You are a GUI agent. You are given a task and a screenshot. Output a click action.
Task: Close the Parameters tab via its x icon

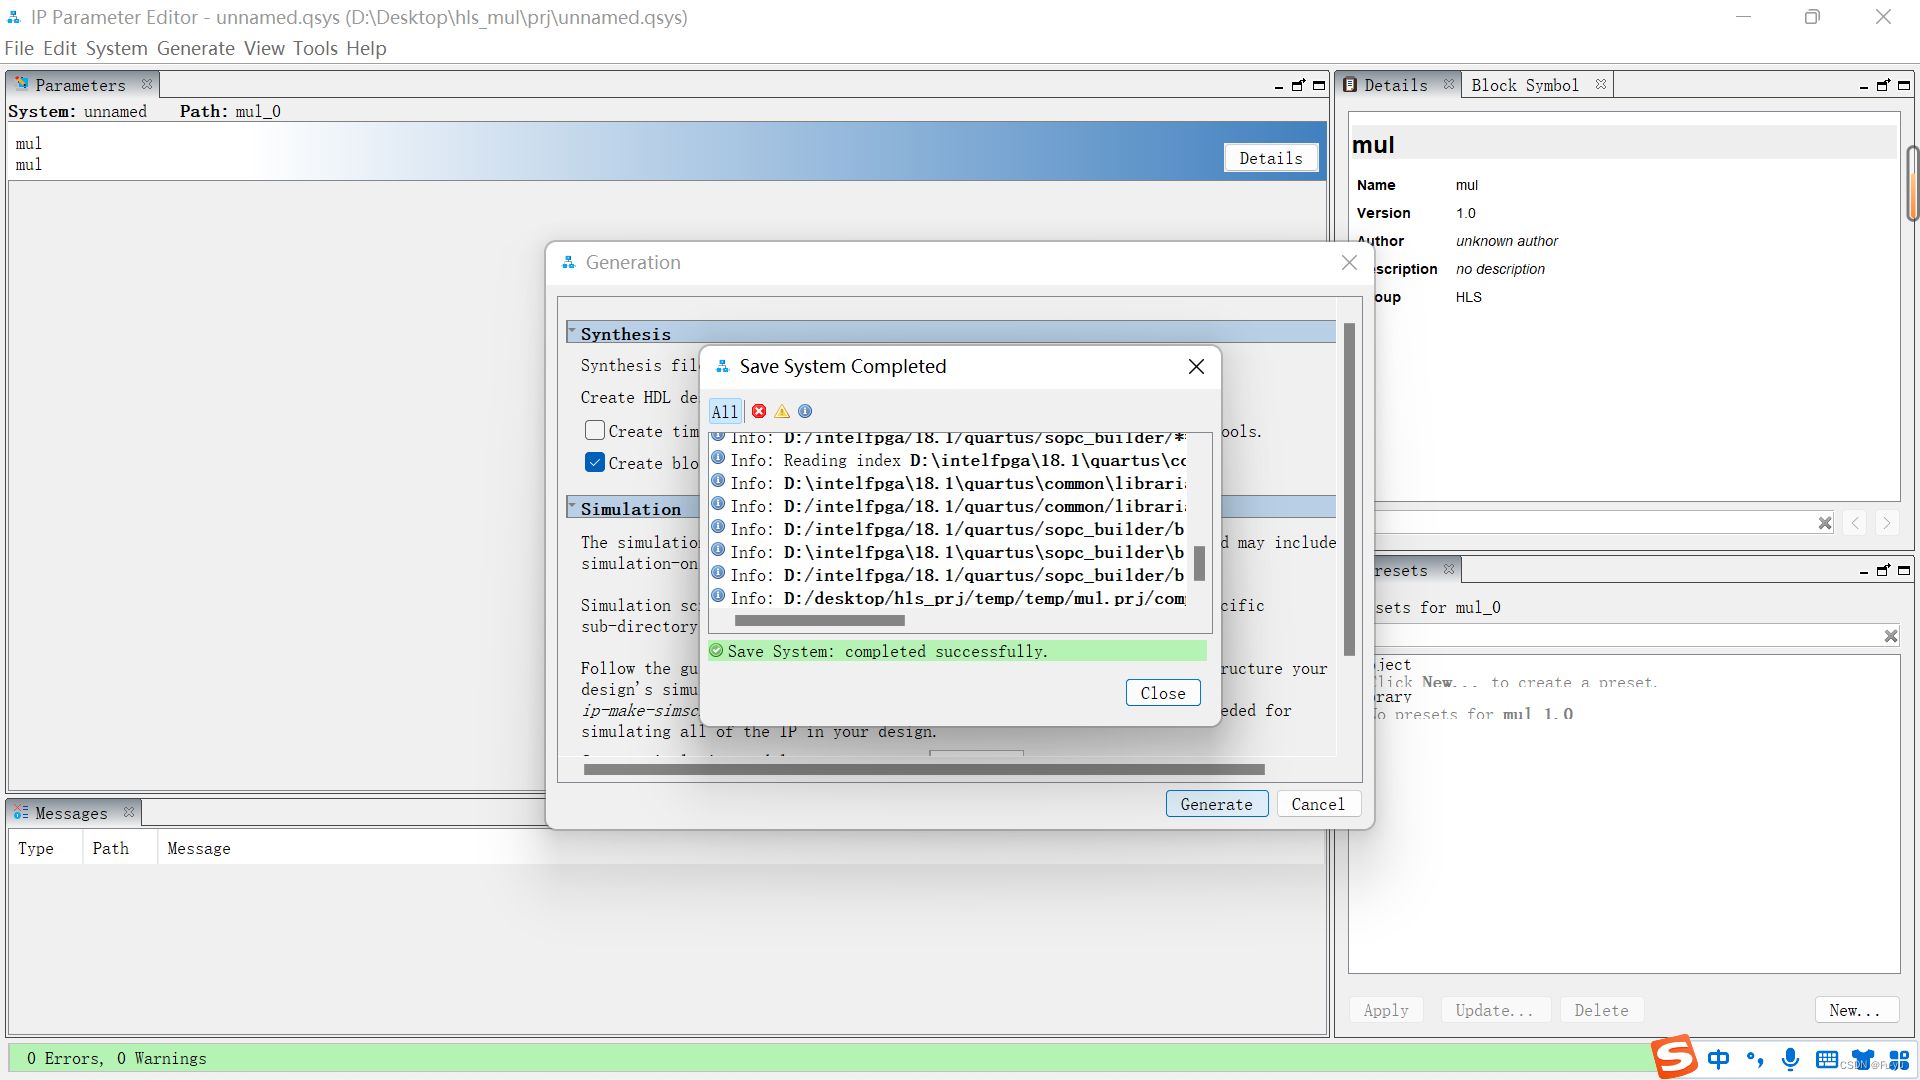(147, 85)
